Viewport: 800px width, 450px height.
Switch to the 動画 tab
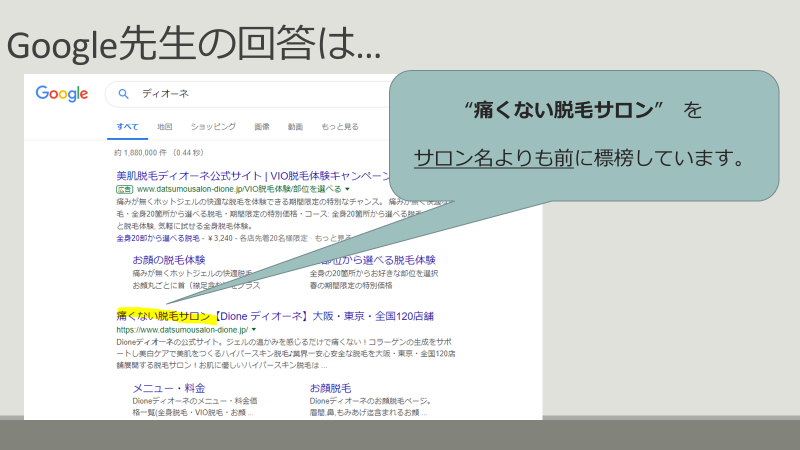coord(295,127)
